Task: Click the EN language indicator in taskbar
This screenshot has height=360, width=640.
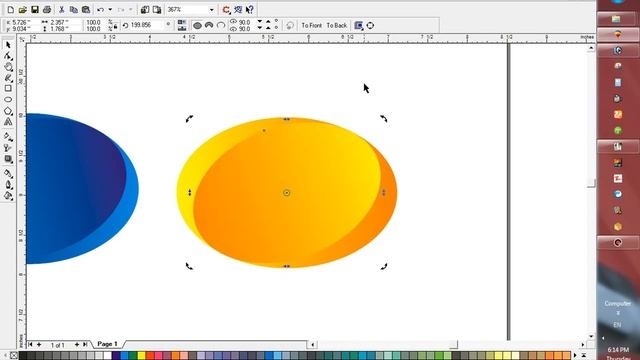Action: tap(617, 325)
